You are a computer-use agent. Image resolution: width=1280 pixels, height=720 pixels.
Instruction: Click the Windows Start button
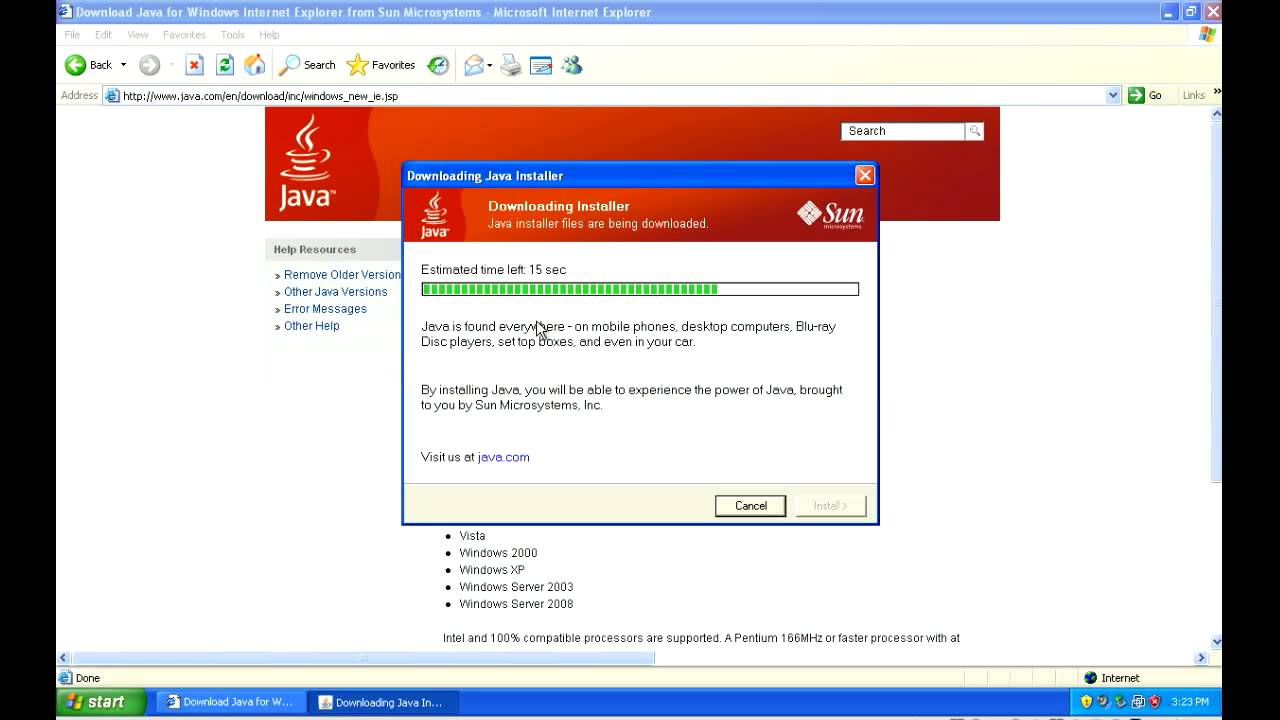[101, 702]
